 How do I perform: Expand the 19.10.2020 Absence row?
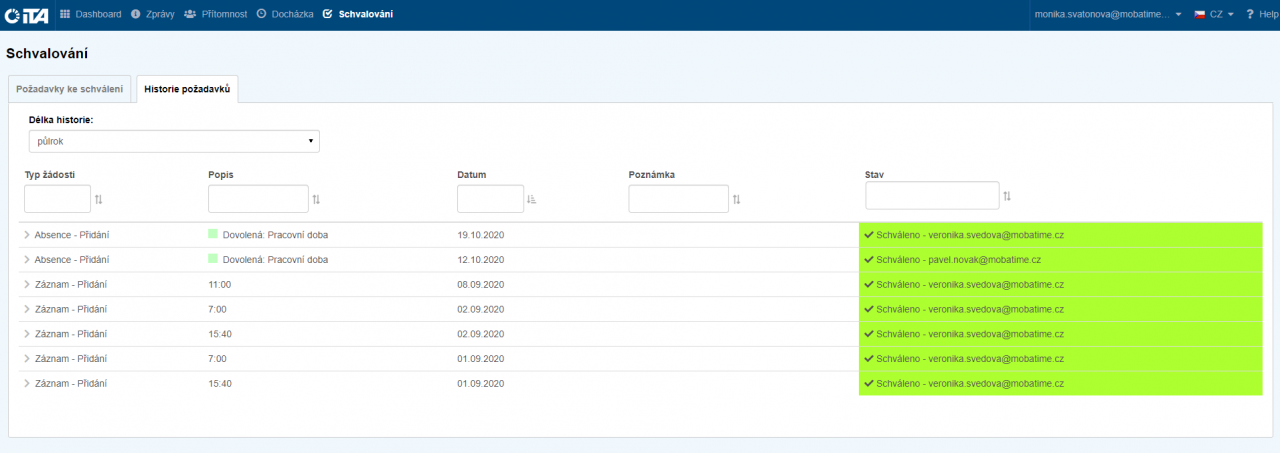[x=27, y=235]
